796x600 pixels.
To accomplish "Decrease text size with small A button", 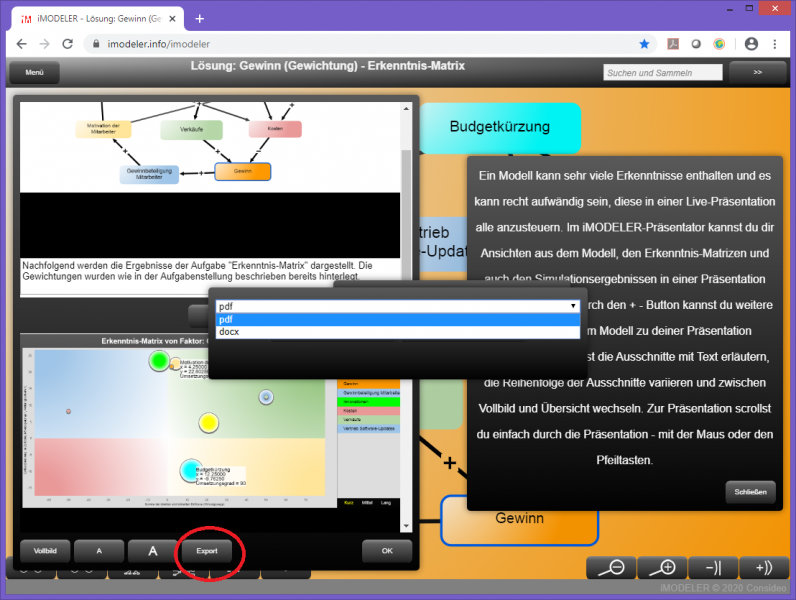I will point(99,551).
